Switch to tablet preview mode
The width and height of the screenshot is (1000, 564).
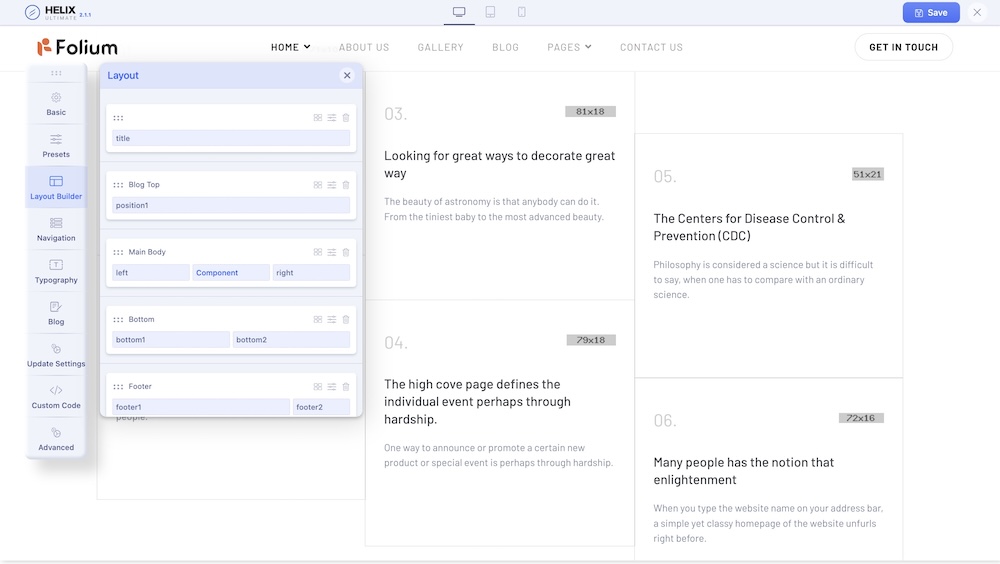pyautogui.click(x=490, y=12)
